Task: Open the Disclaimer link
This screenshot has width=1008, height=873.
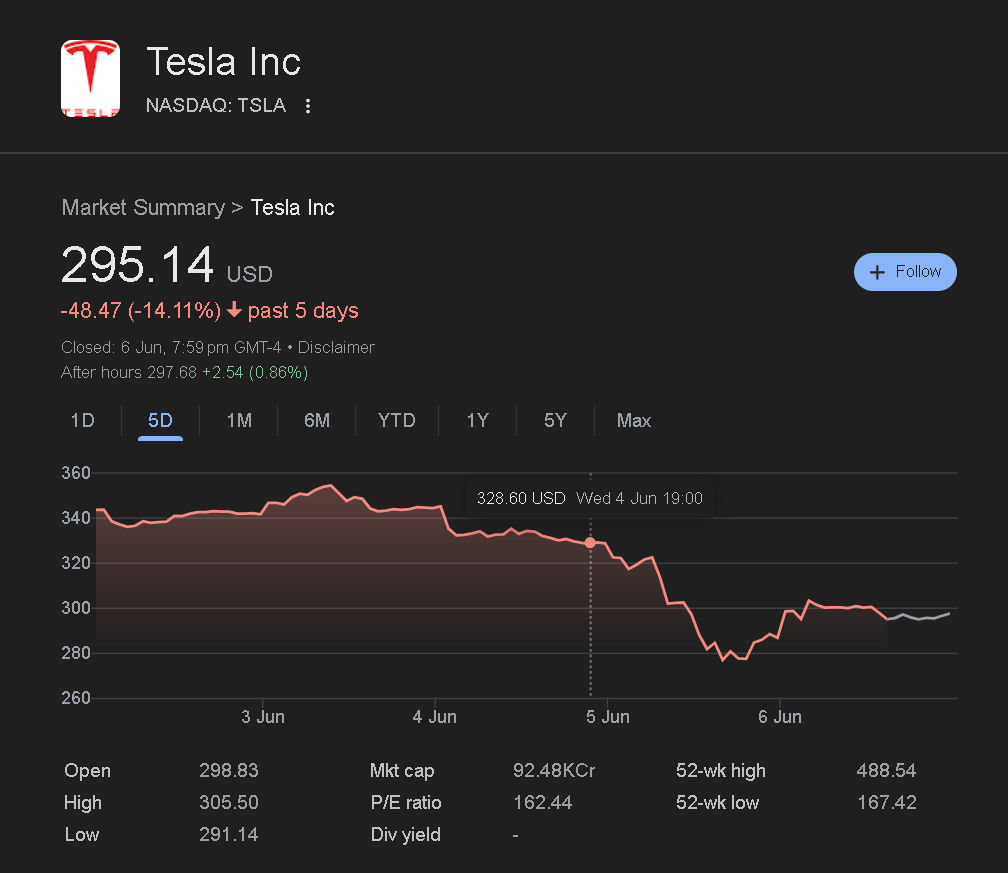Action: 336,347
